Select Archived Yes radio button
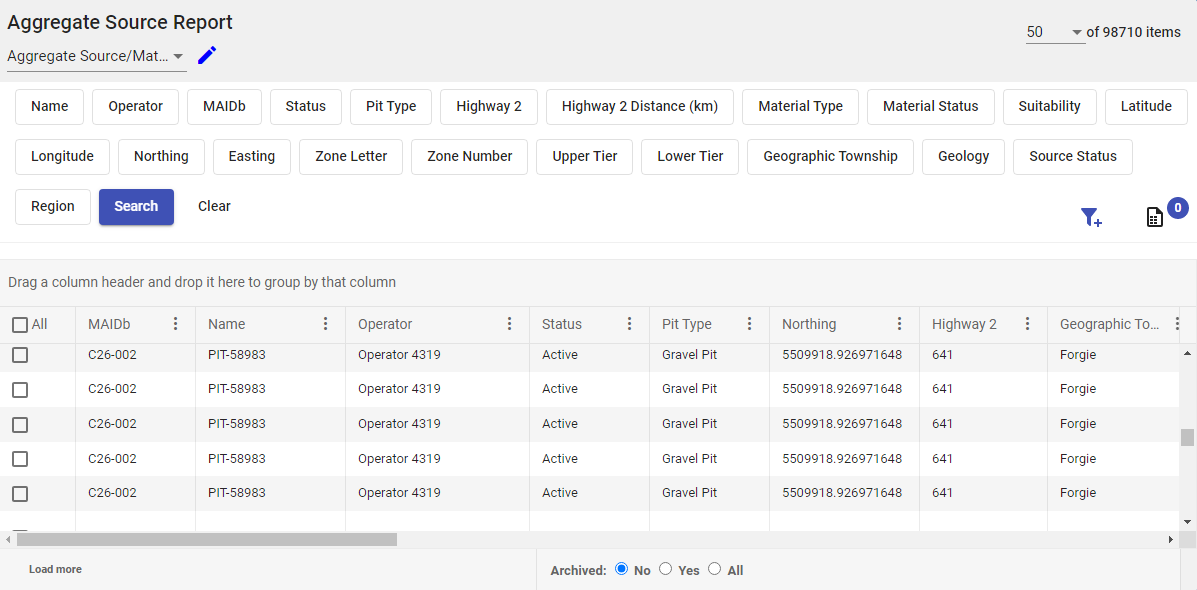Image resolution: width=1197 pixels, height=590 pixels. [x=666, y=569]
